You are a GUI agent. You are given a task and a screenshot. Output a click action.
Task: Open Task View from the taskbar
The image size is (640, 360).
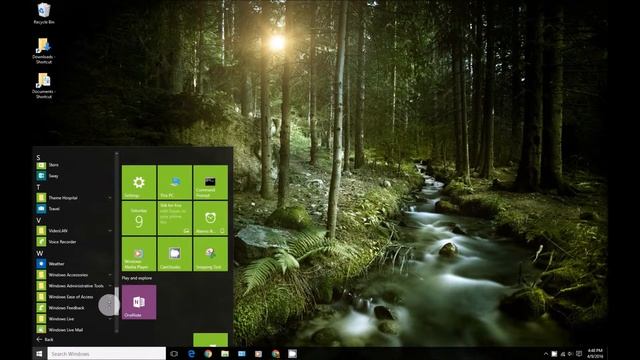[x=174, y=353]
